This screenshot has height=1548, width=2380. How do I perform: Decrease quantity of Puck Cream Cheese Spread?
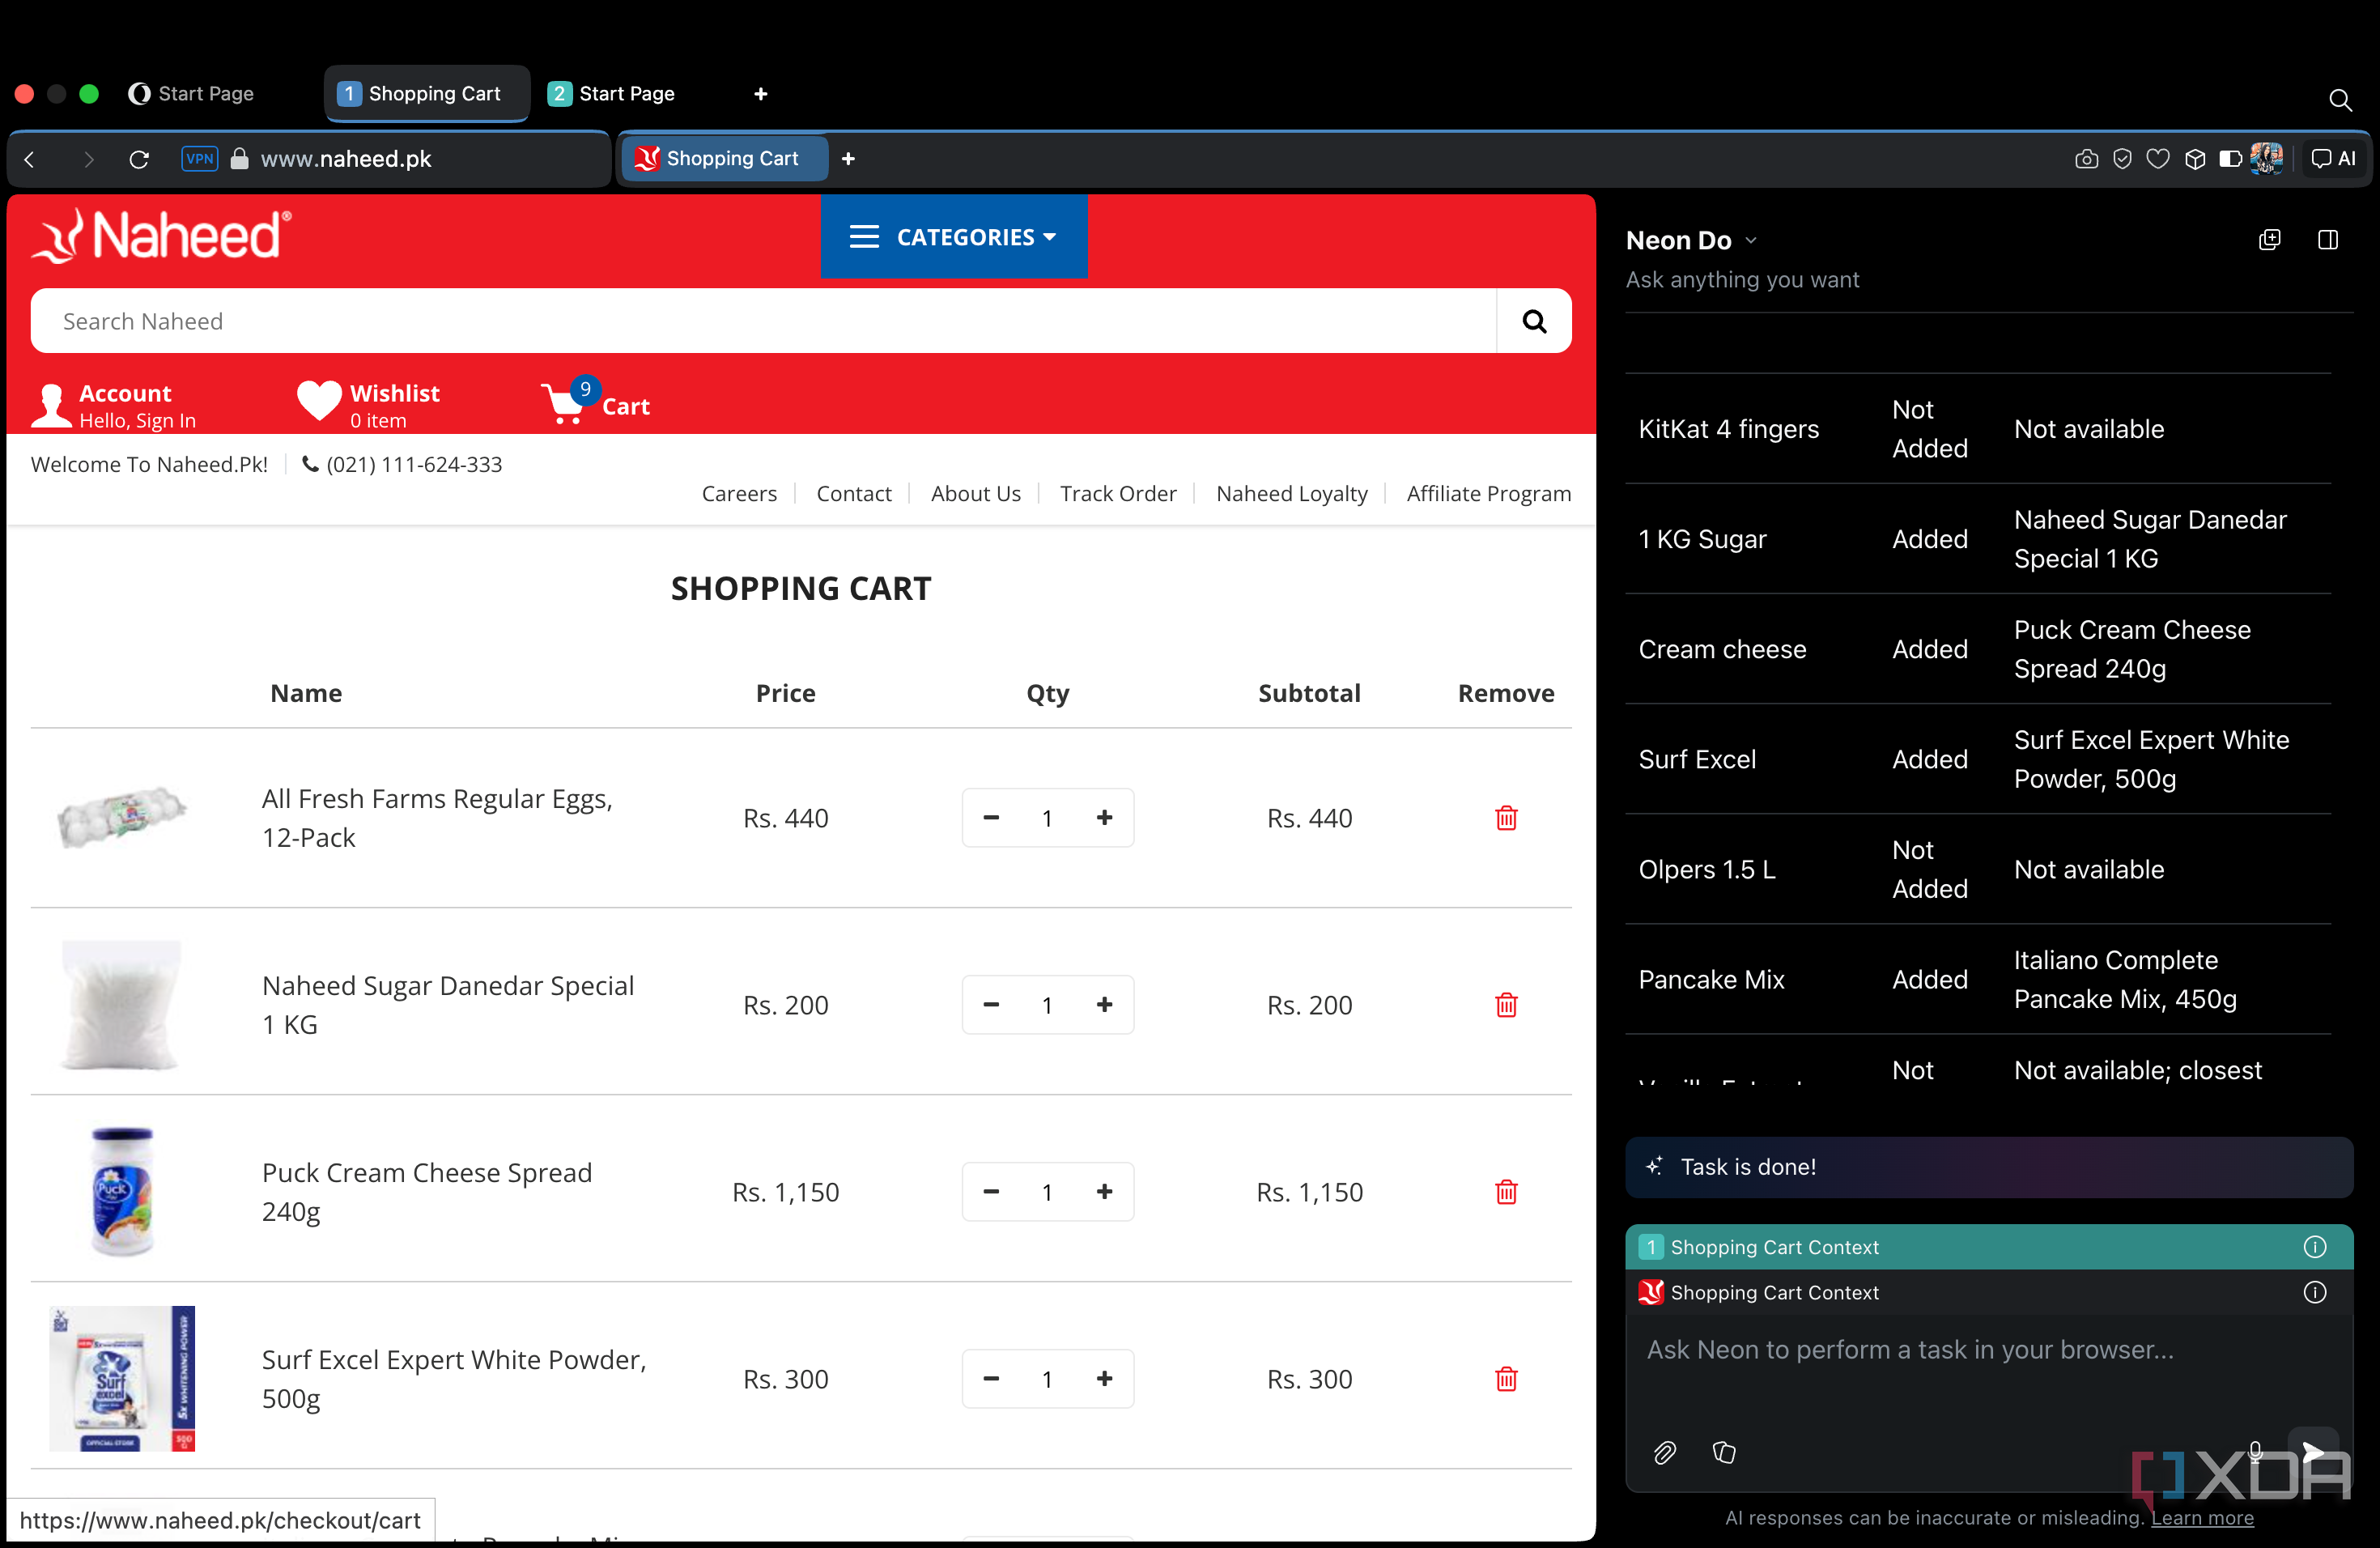(x=991, y=1191)
